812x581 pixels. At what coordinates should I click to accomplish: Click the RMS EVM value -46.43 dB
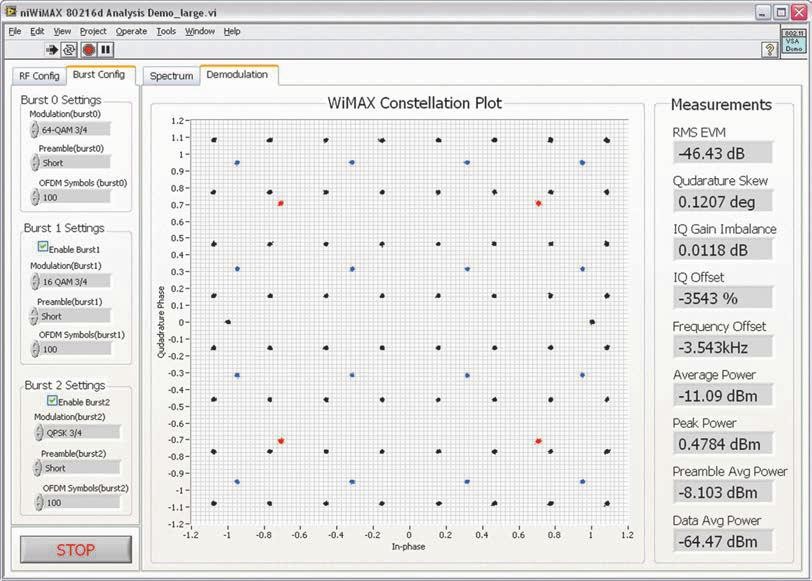(723, 153)
